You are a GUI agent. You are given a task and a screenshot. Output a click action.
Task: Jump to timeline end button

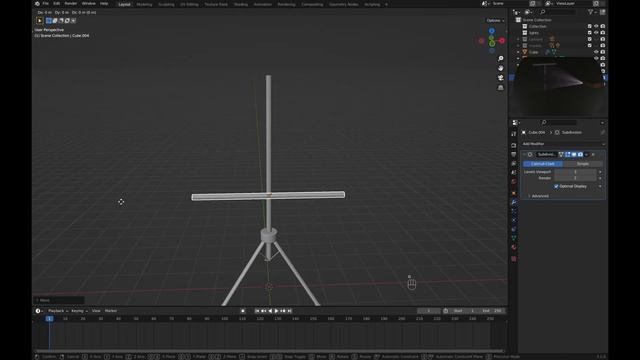[289, 311]
